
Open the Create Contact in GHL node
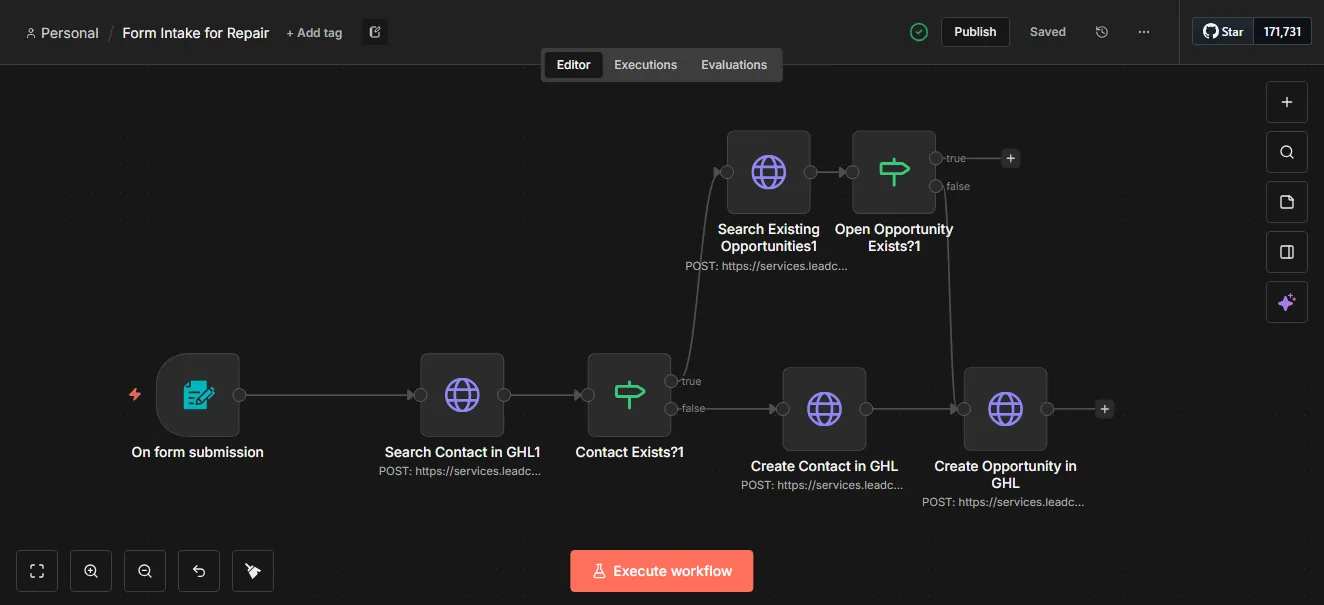[824, 409]
